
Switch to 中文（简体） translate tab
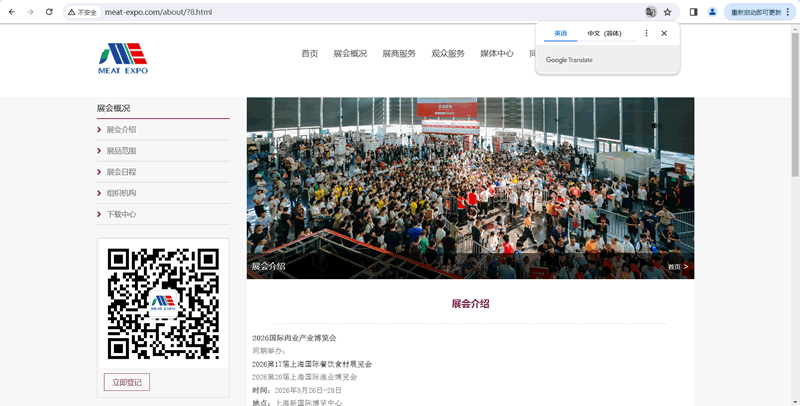(x=604, y=33)
